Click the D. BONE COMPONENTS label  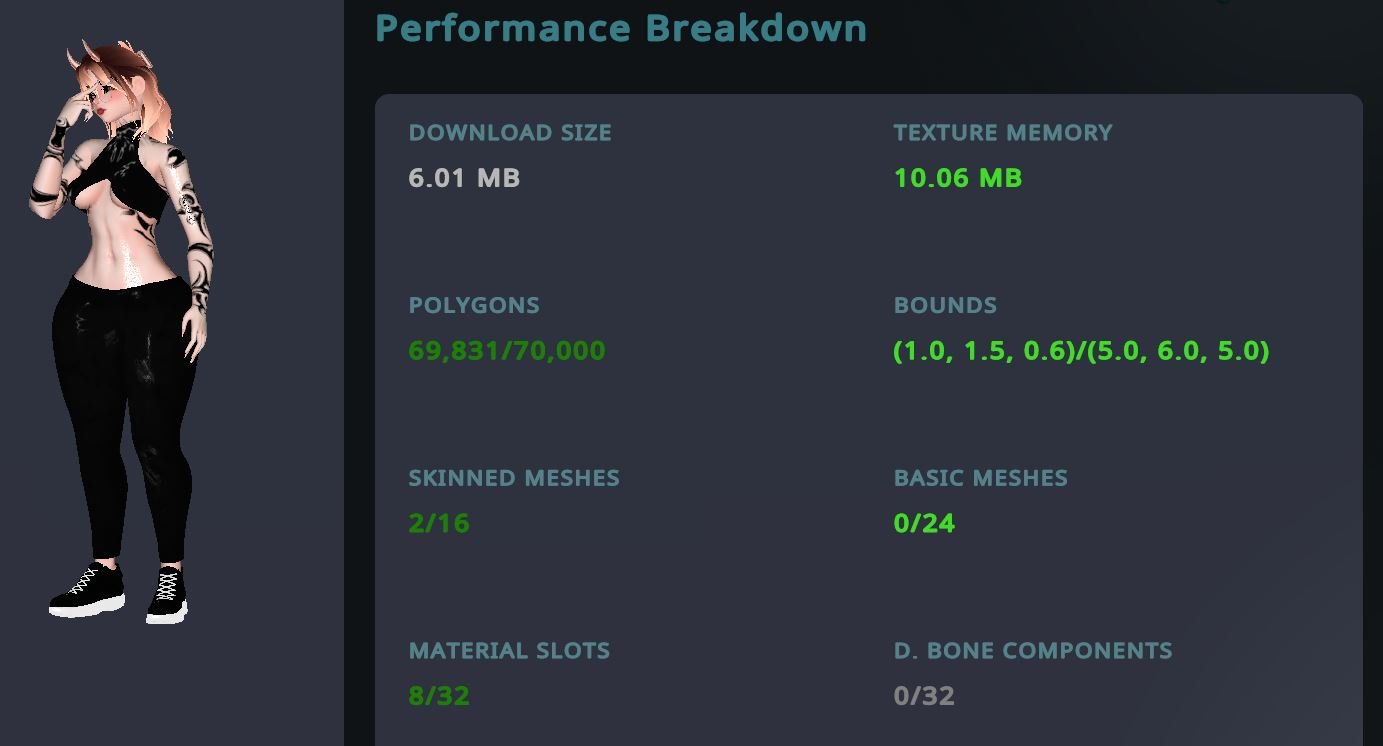point(1033,650)
